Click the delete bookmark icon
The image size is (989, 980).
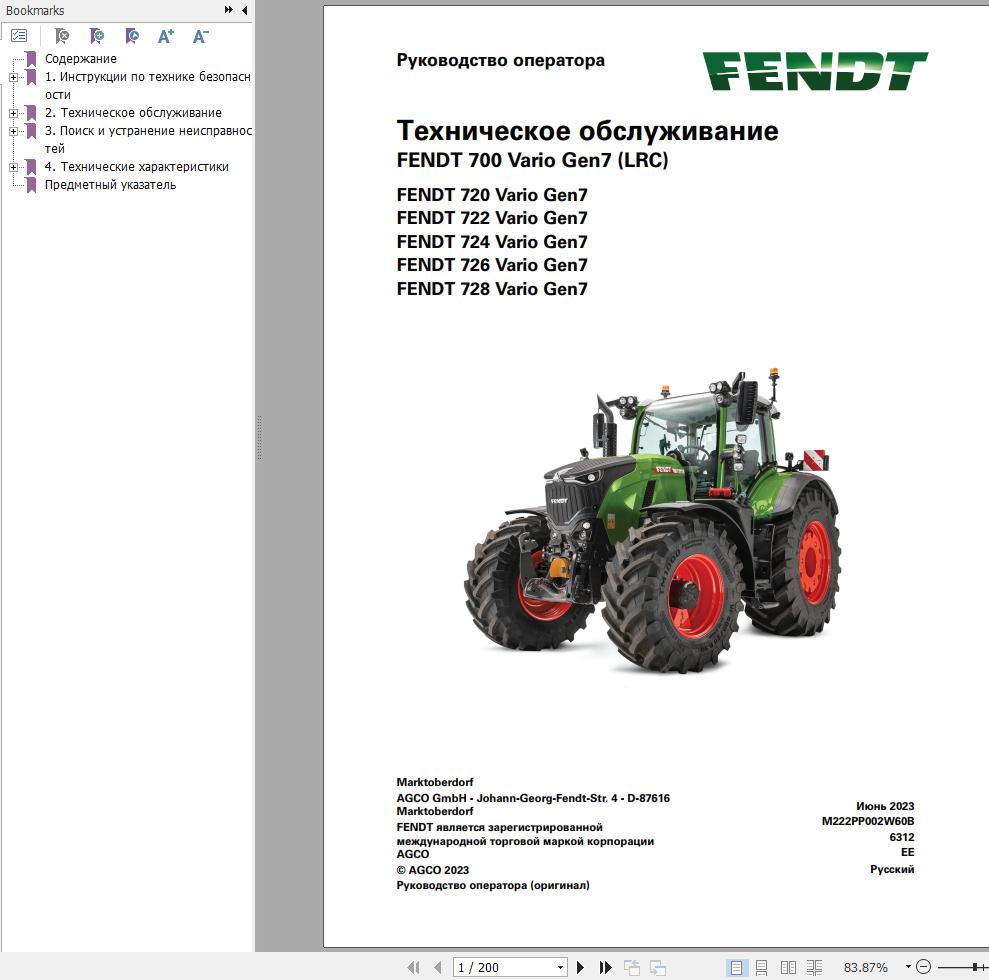[62, 36]
